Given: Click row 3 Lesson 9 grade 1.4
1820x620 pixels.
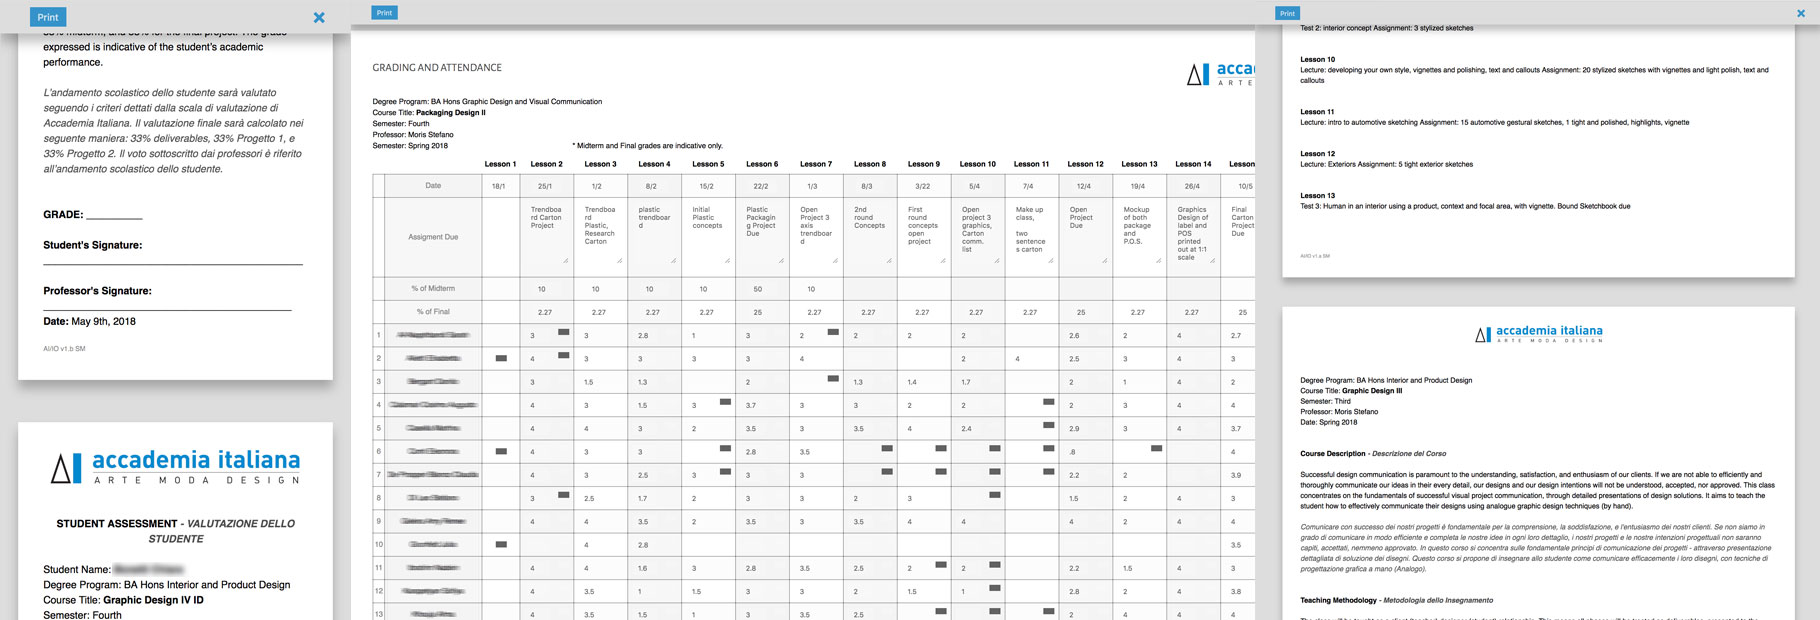Looking at the screenshot, I should pos(912,382).
